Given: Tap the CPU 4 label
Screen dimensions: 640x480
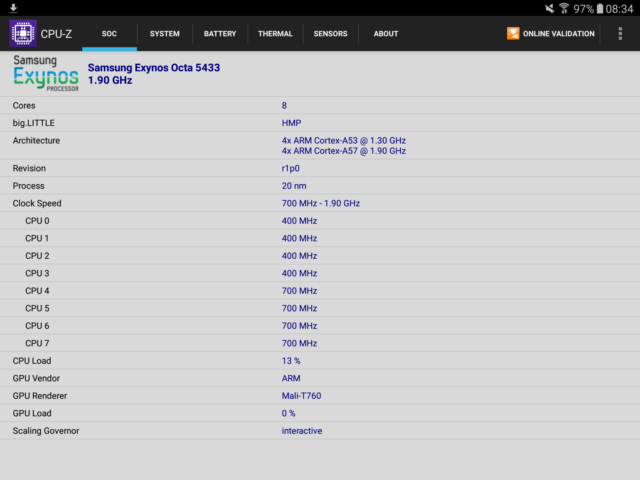Looking at the screenshot, I should point(37,291).
